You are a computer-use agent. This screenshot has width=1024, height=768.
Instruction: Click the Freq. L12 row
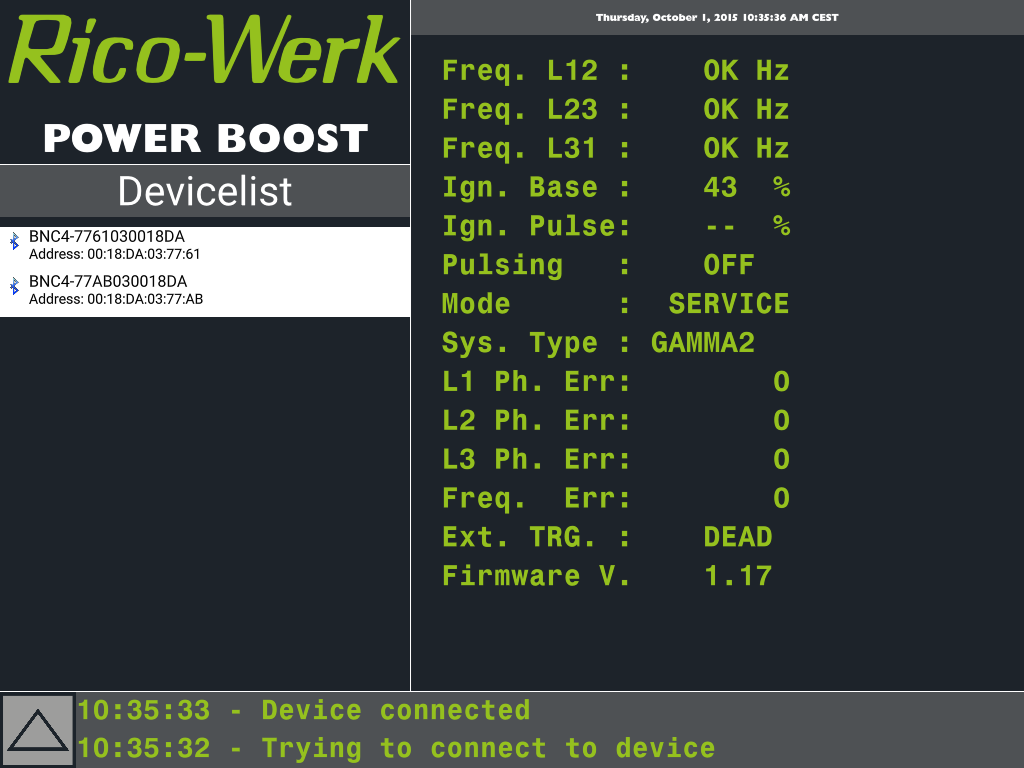pyautogui.click(x=616, y=71)
